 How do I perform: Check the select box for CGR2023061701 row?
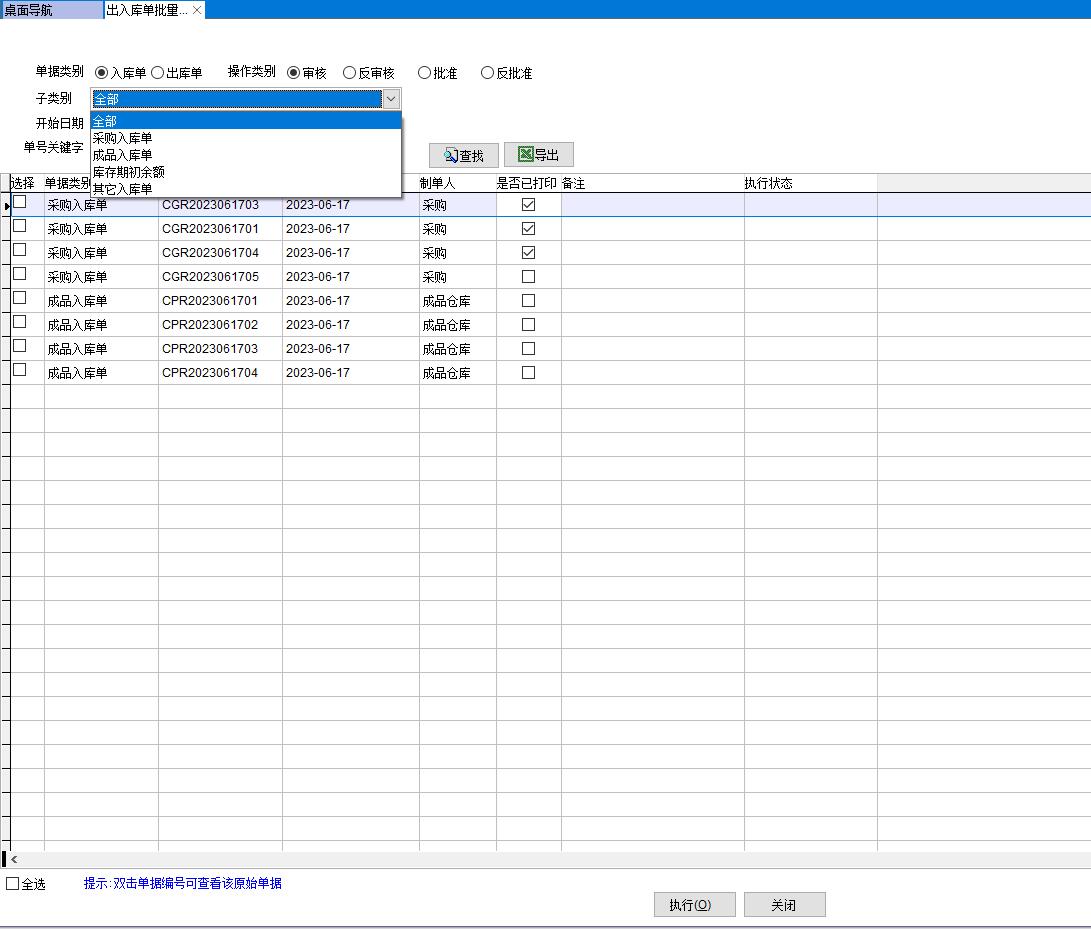[x=19, y=226]
